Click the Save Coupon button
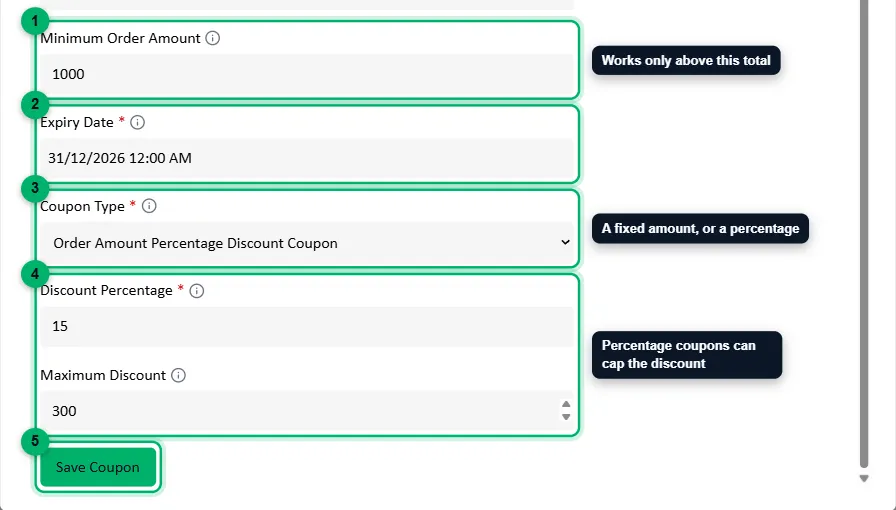Screen dimensions: 896x510 click(98, 467)
